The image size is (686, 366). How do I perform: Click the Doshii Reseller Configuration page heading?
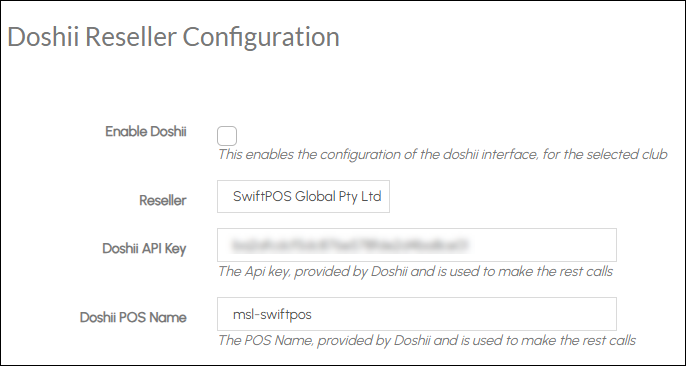(x=173, y=37)
